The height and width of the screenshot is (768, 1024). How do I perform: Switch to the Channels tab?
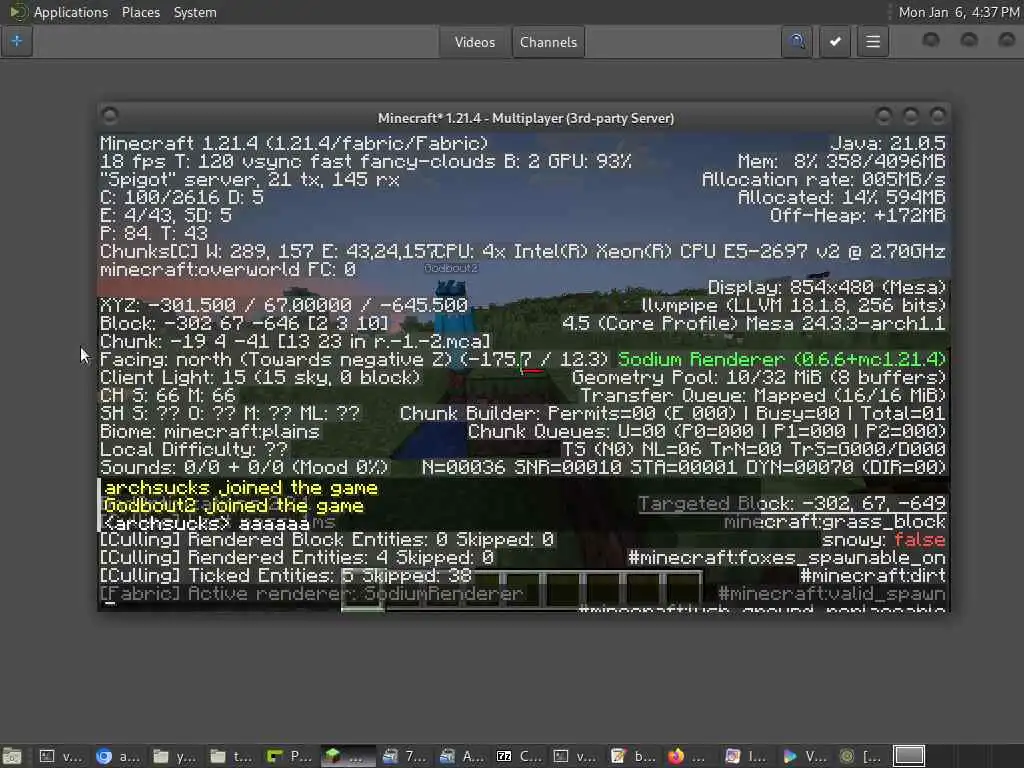tap(549, 42)
